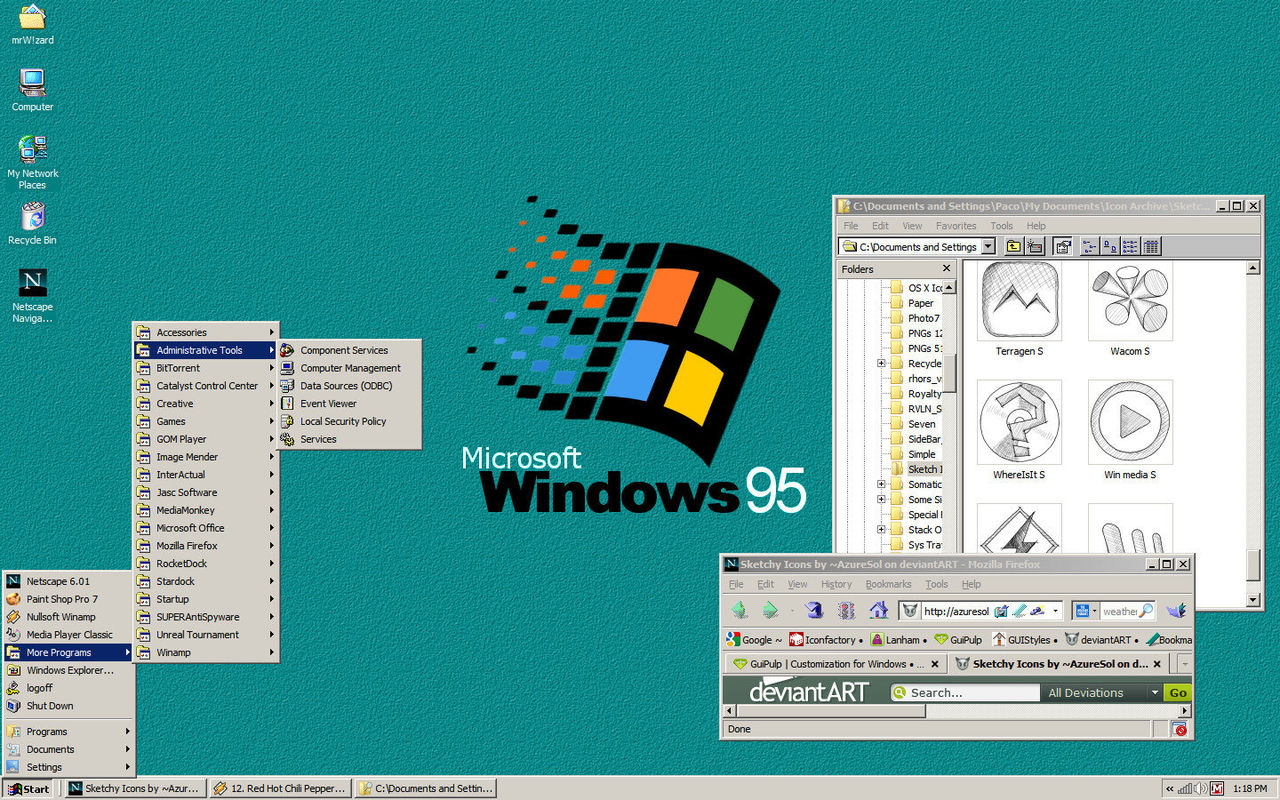Choose Local Security Policy
Image resolution: width=1280 pixels, height=800 pixels.
click(x=350, y=421)
